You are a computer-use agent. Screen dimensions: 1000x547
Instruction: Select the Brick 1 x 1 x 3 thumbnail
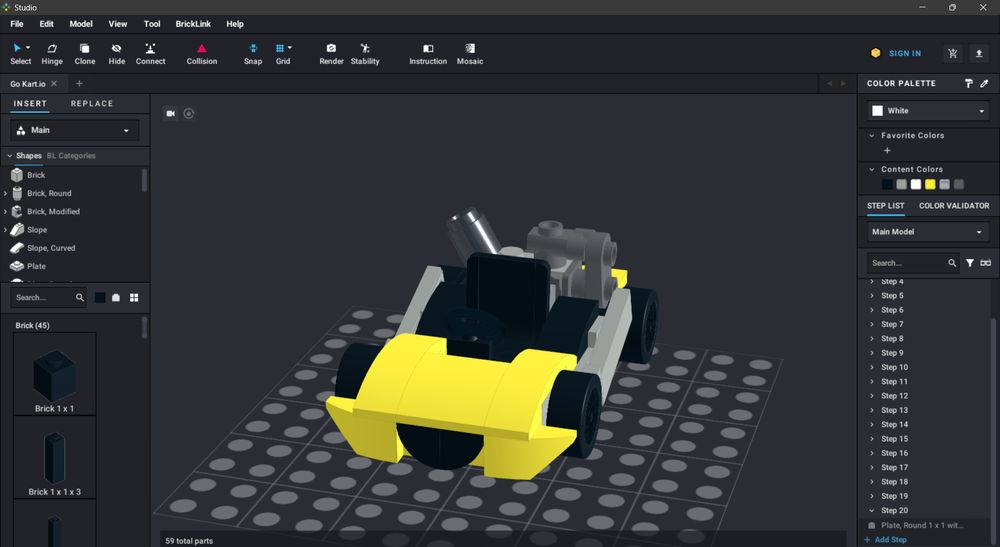click(x=55, y=457)
